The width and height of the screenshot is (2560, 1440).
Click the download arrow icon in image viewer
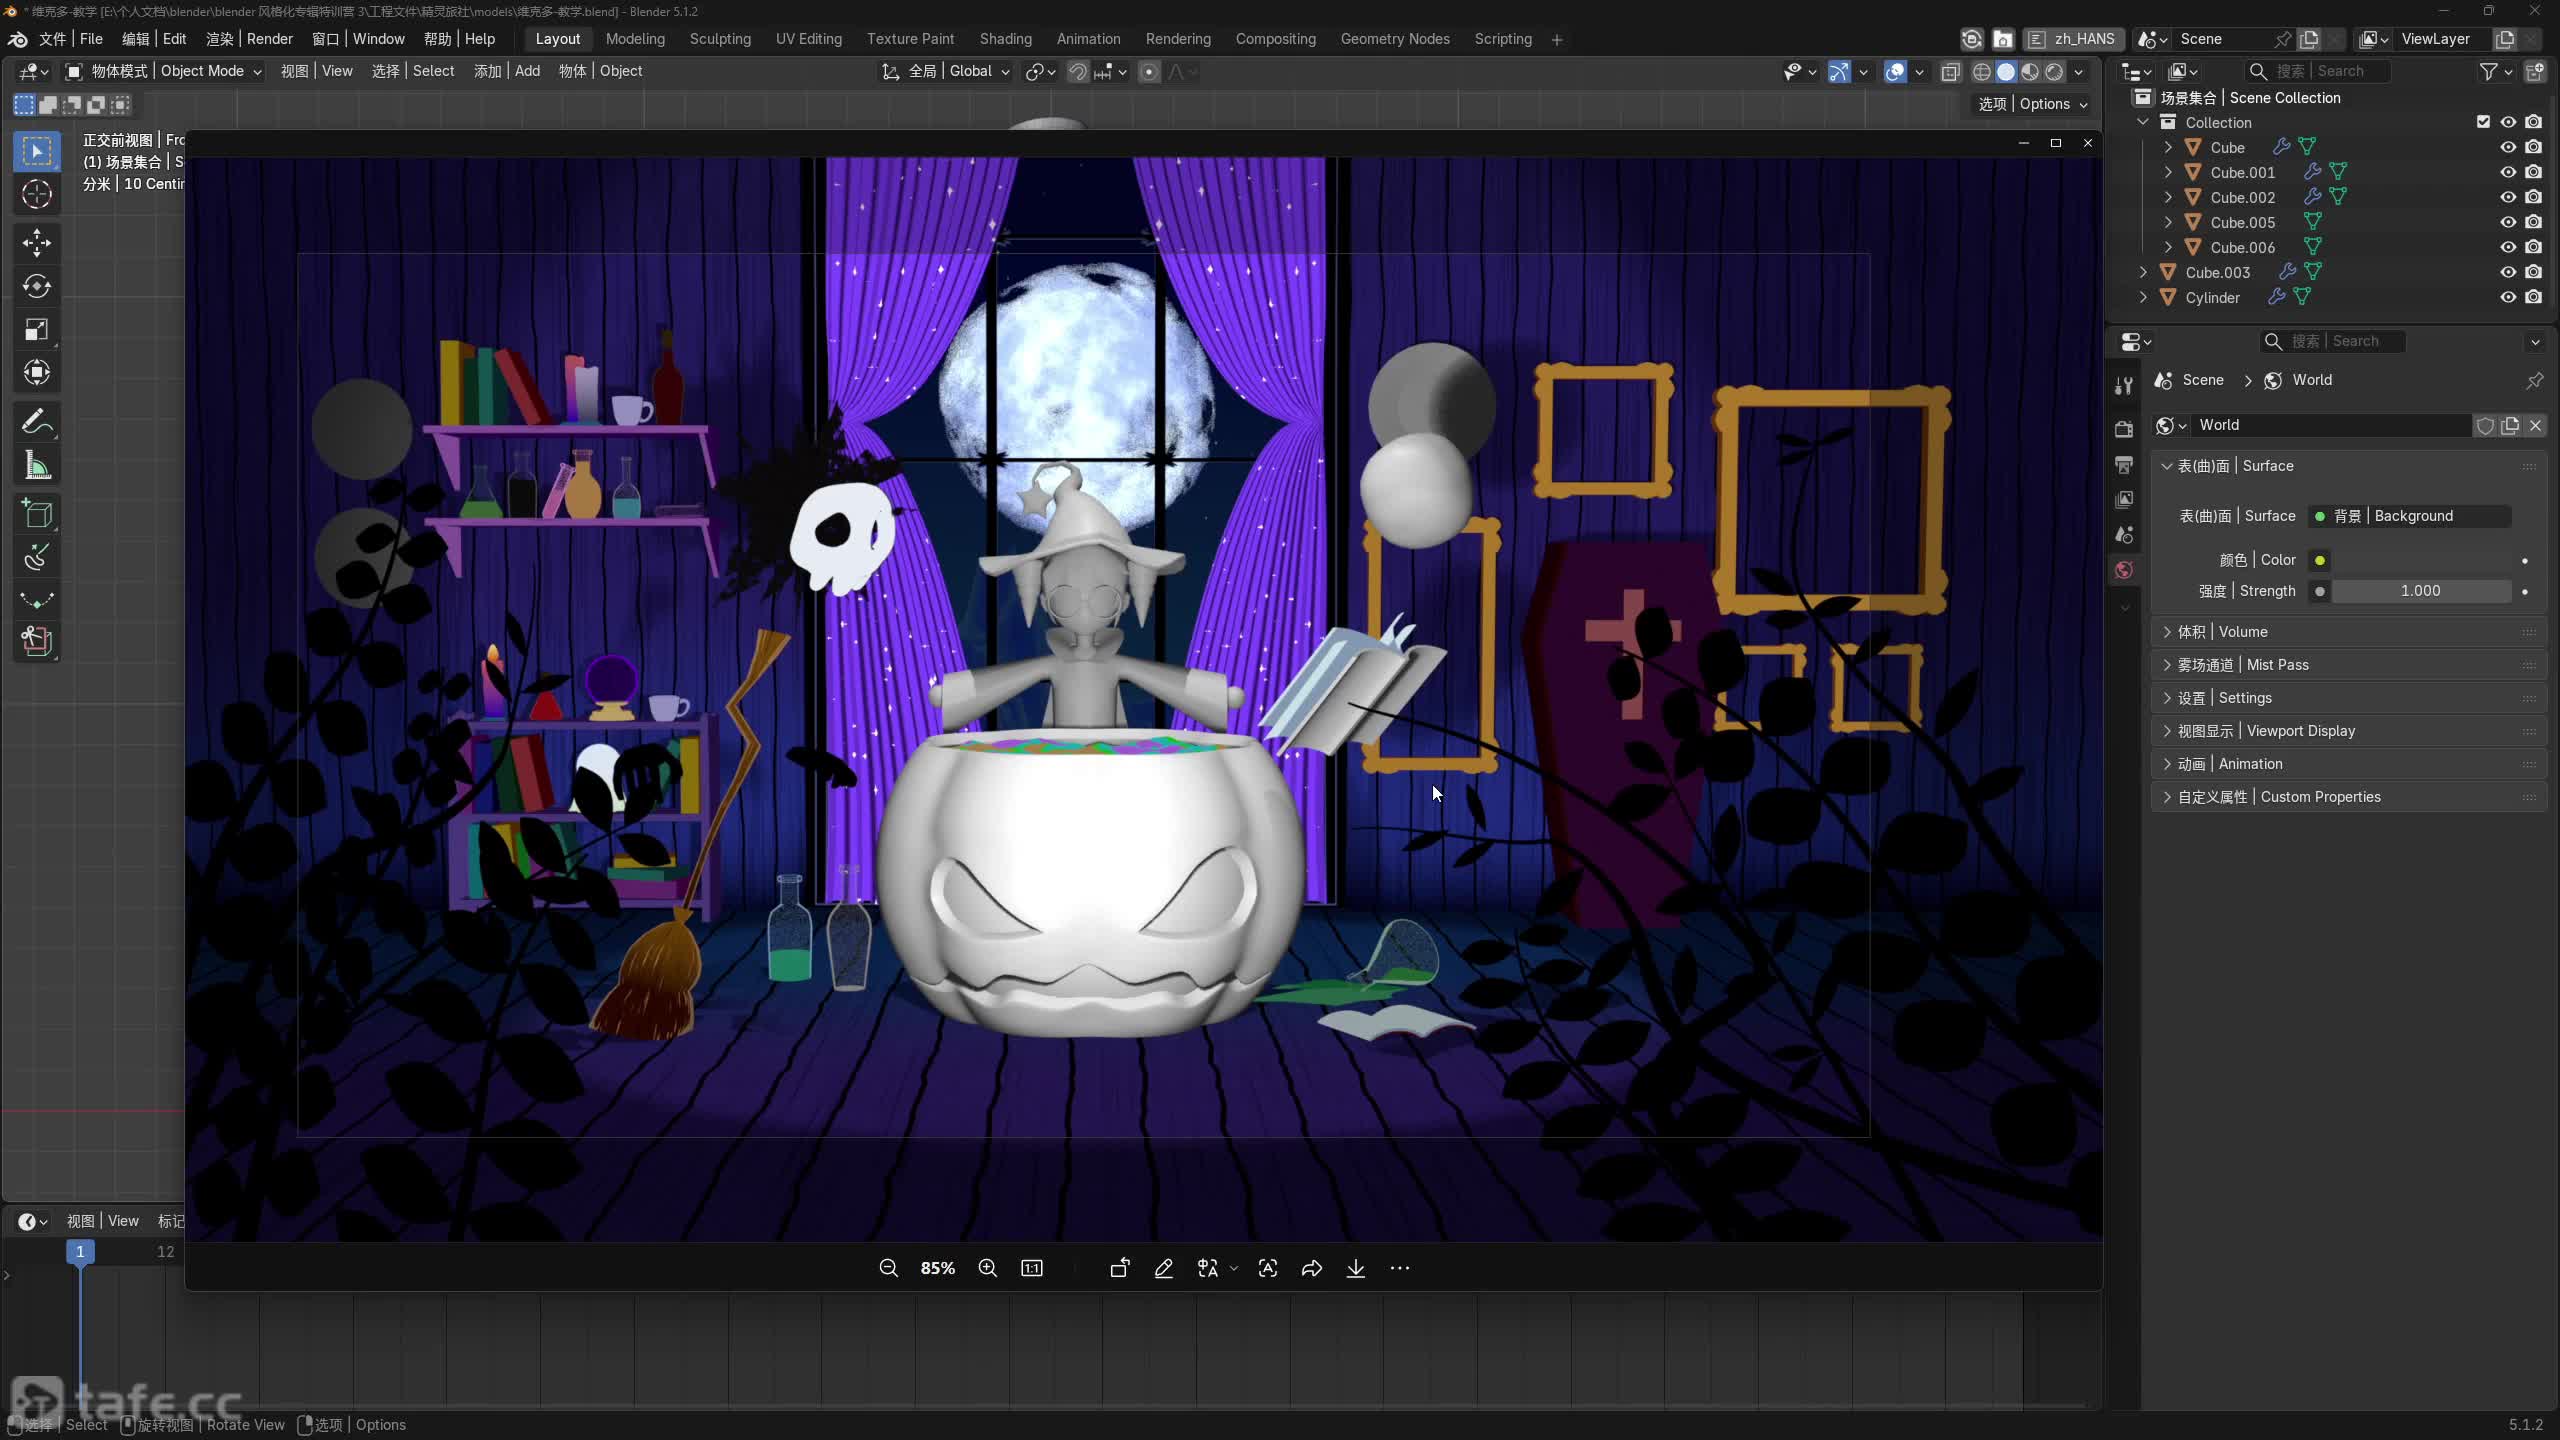click(1355, 1268)
